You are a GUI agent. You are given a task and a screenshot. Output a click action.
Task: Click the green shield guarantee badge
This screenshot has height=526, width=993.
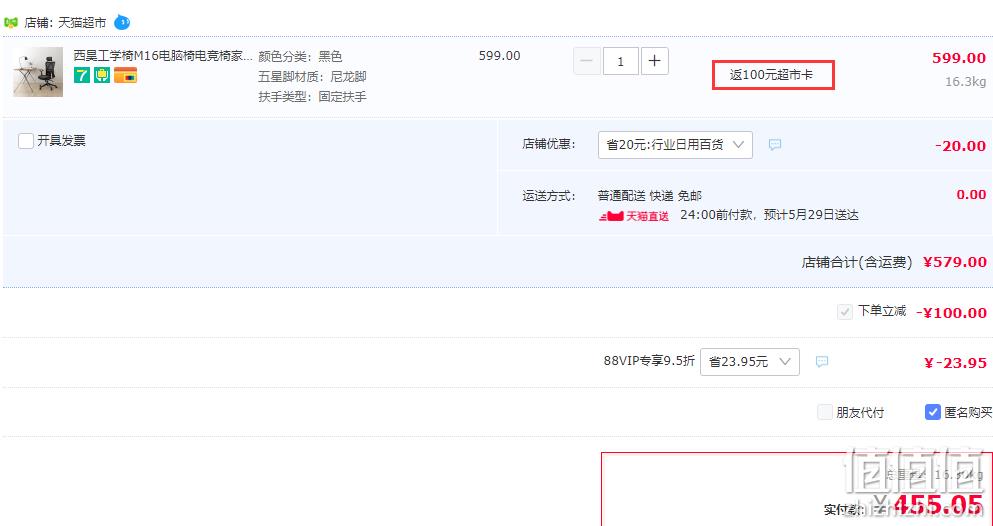point(102,76)
